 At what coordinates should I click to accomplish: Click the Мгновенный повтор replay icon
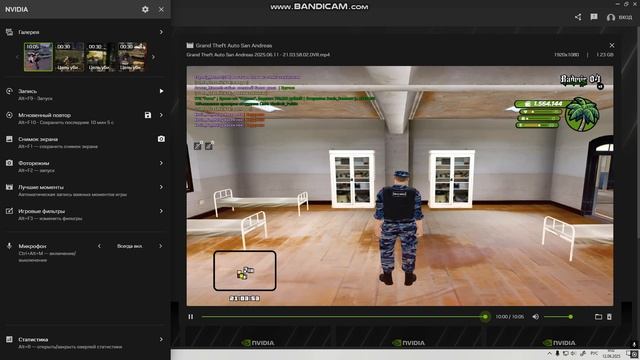pyautogui.click(x=9, y=115)
